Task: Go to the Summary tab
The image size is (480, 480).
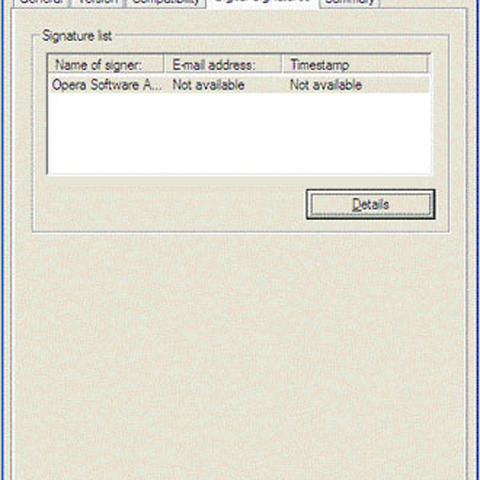Action: tap(350, 3)
